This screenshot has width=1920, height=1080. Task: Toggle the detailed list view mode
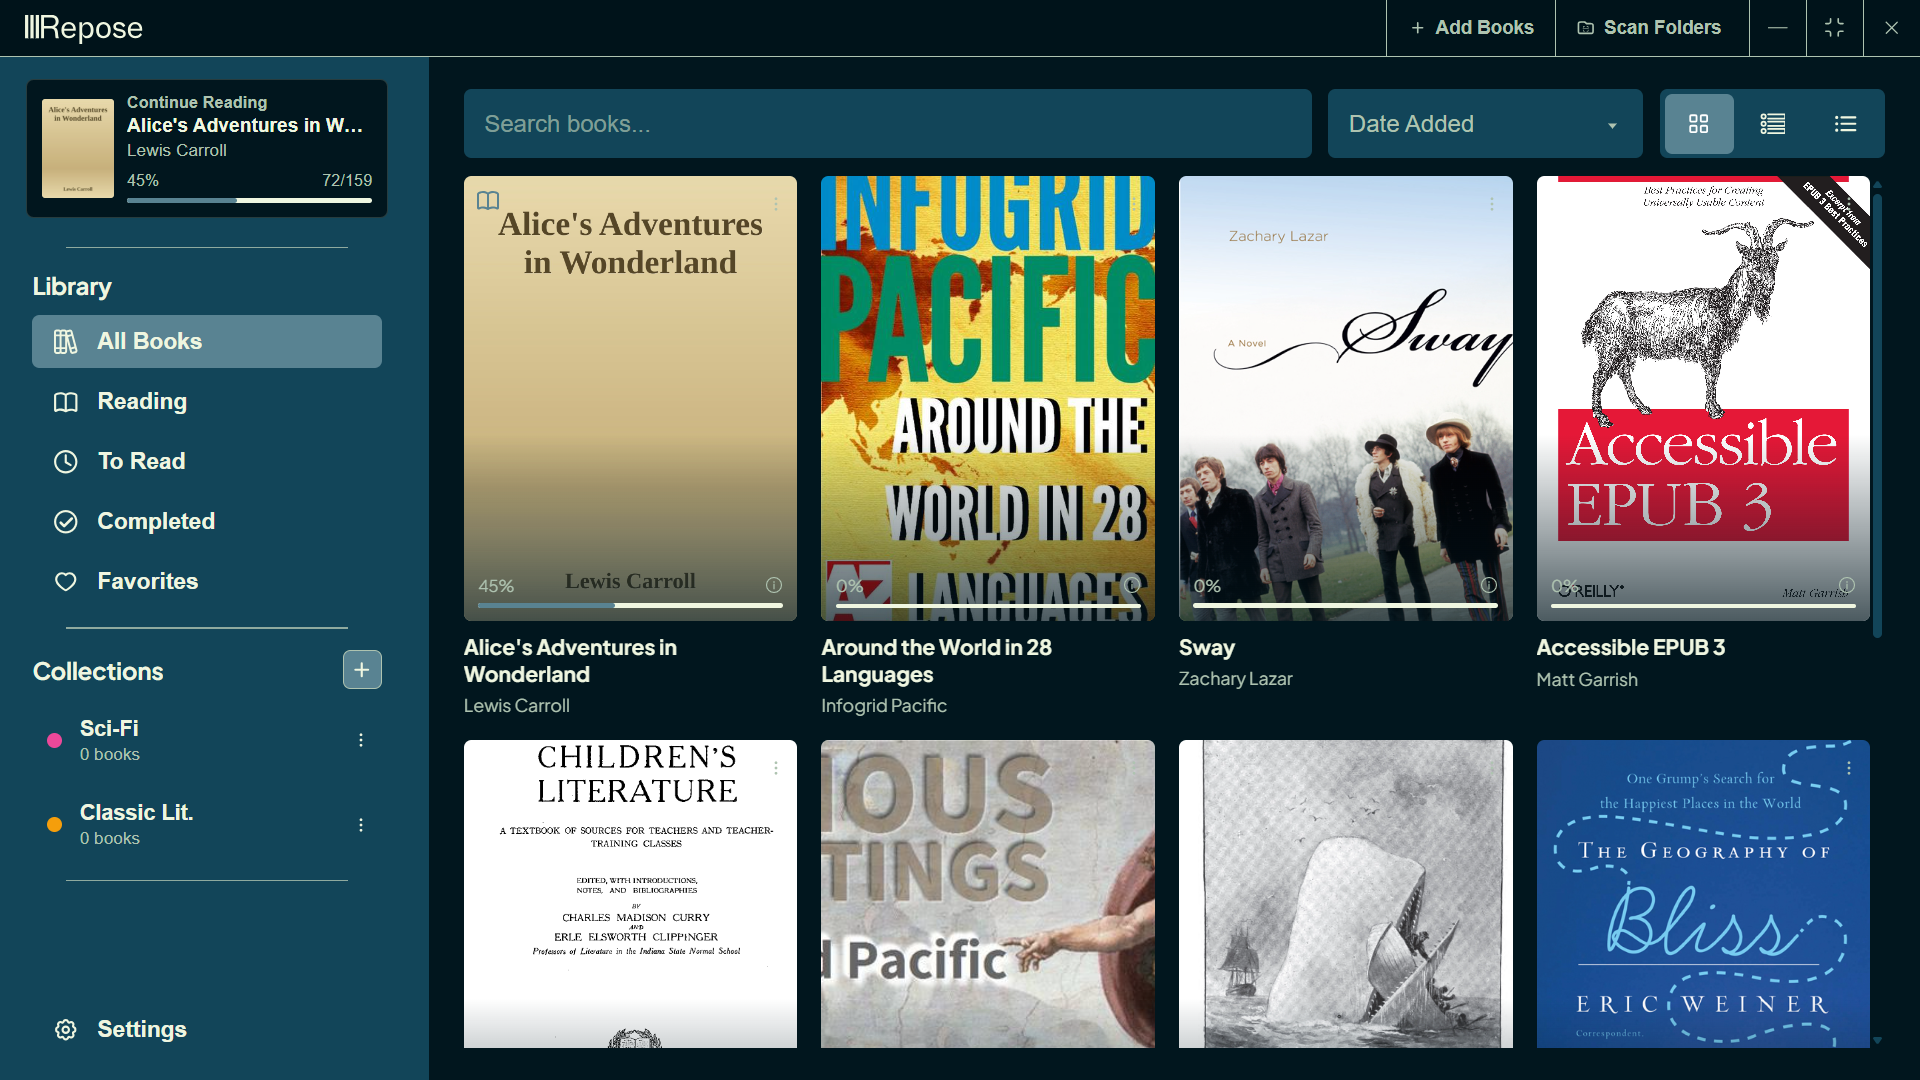tap(1772, 124)
